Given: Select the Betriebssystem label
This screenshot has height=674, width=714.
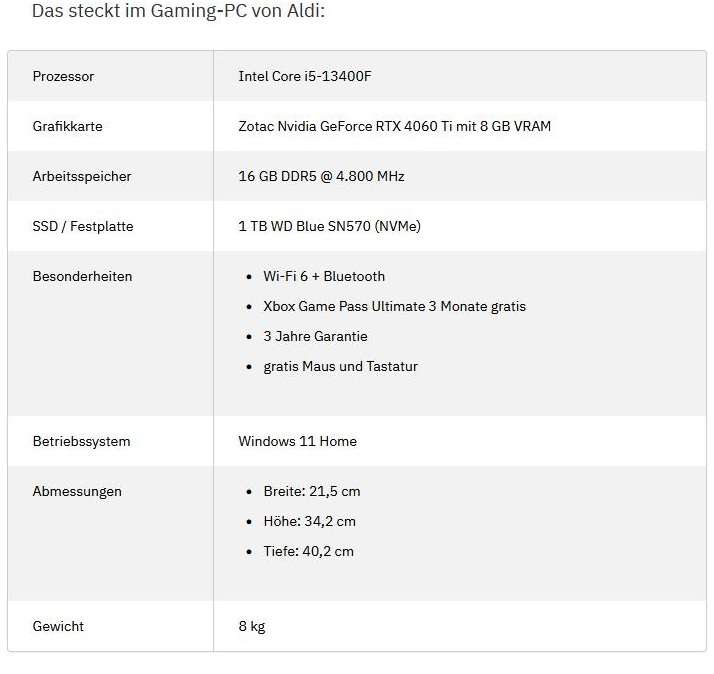Looking at the screenshot, I should pos(82,441).
